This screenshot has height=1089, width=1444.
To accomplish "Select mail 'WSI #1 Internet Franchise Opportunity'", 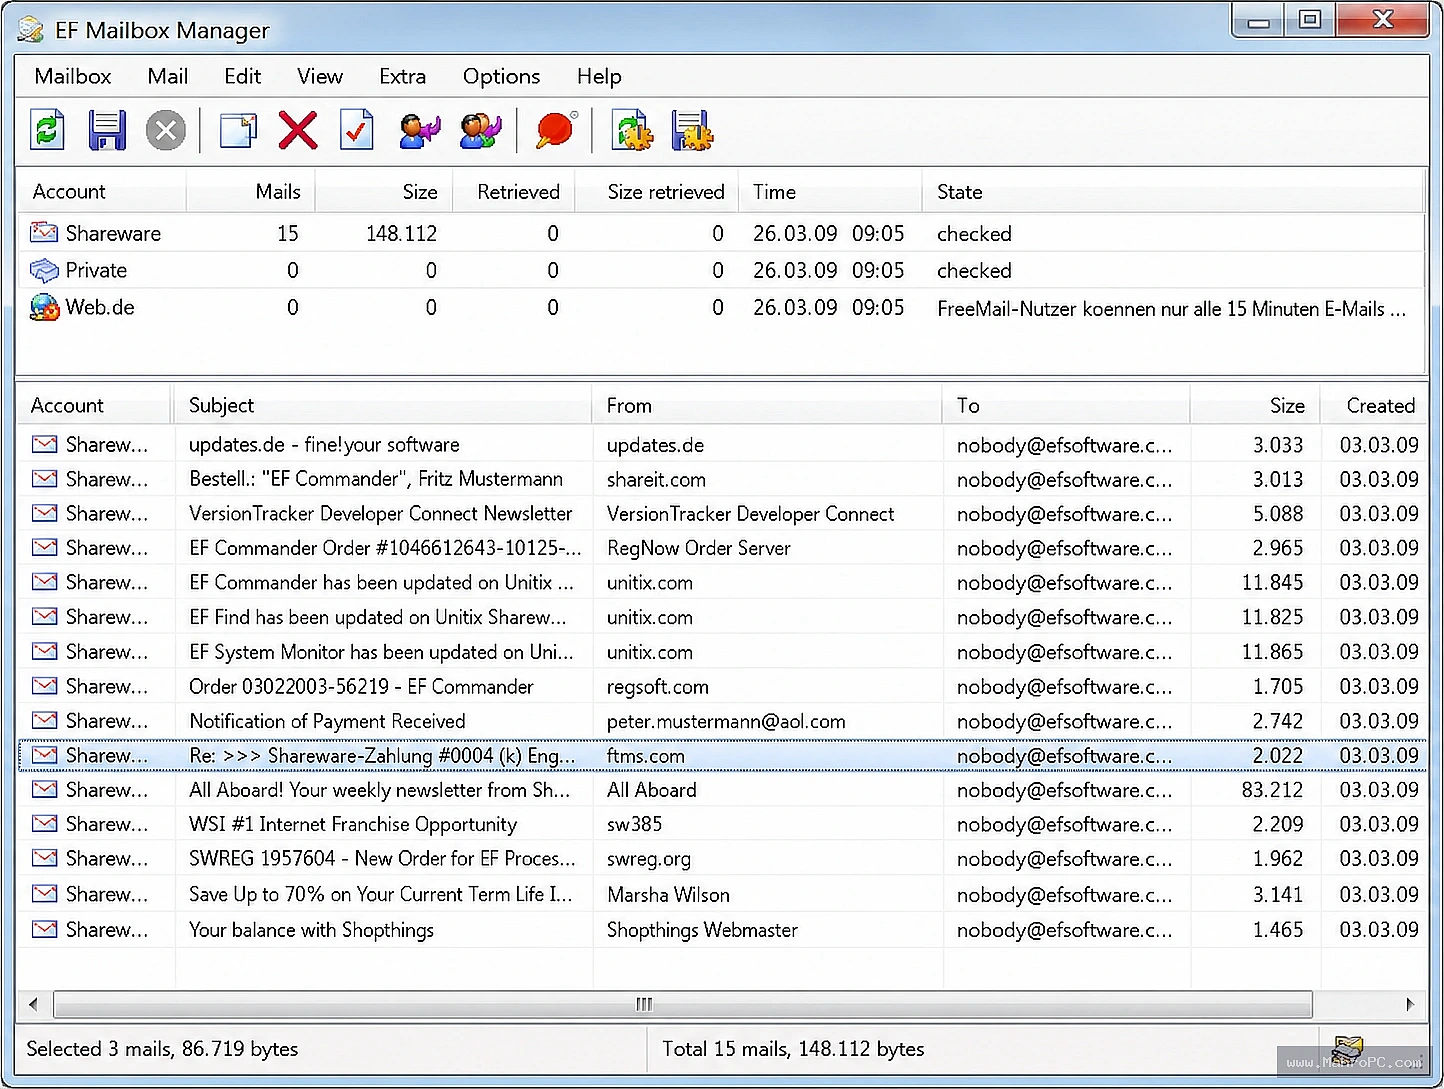I will click(353, 824).
